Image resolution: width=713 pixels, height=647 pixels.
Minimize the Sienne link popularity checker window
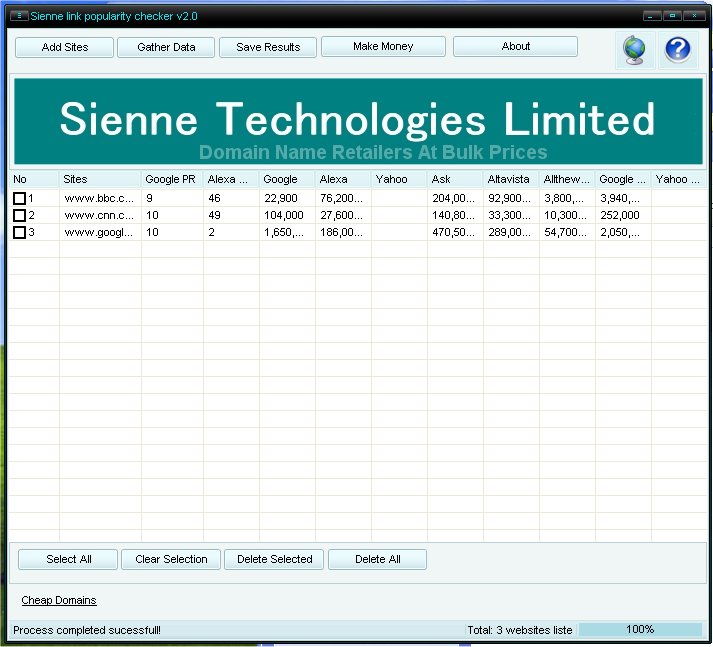[x=652, y=16]
